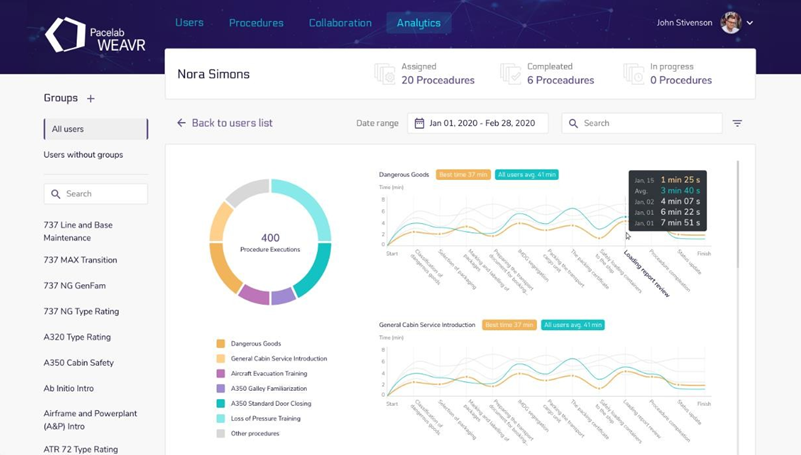Click General Cabin Service Introduction chart title
Image resolution: width=801 pixels, height=455 pixels.
tap(427, 325)
